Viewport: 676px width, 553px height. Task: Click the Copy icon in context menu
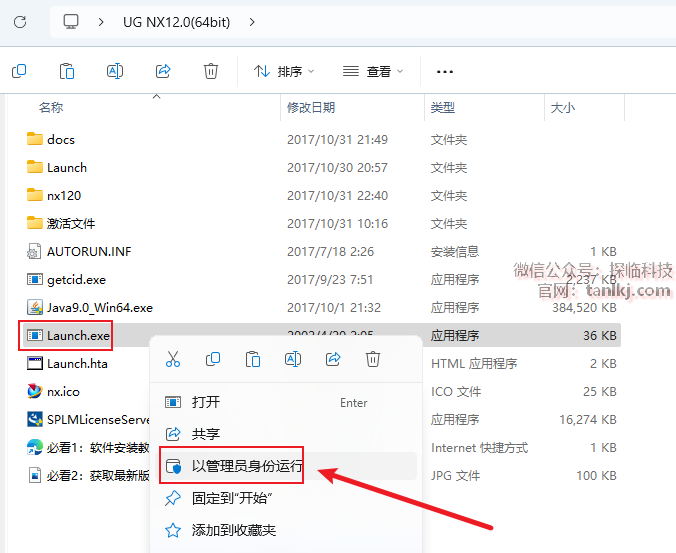[213, 359]
